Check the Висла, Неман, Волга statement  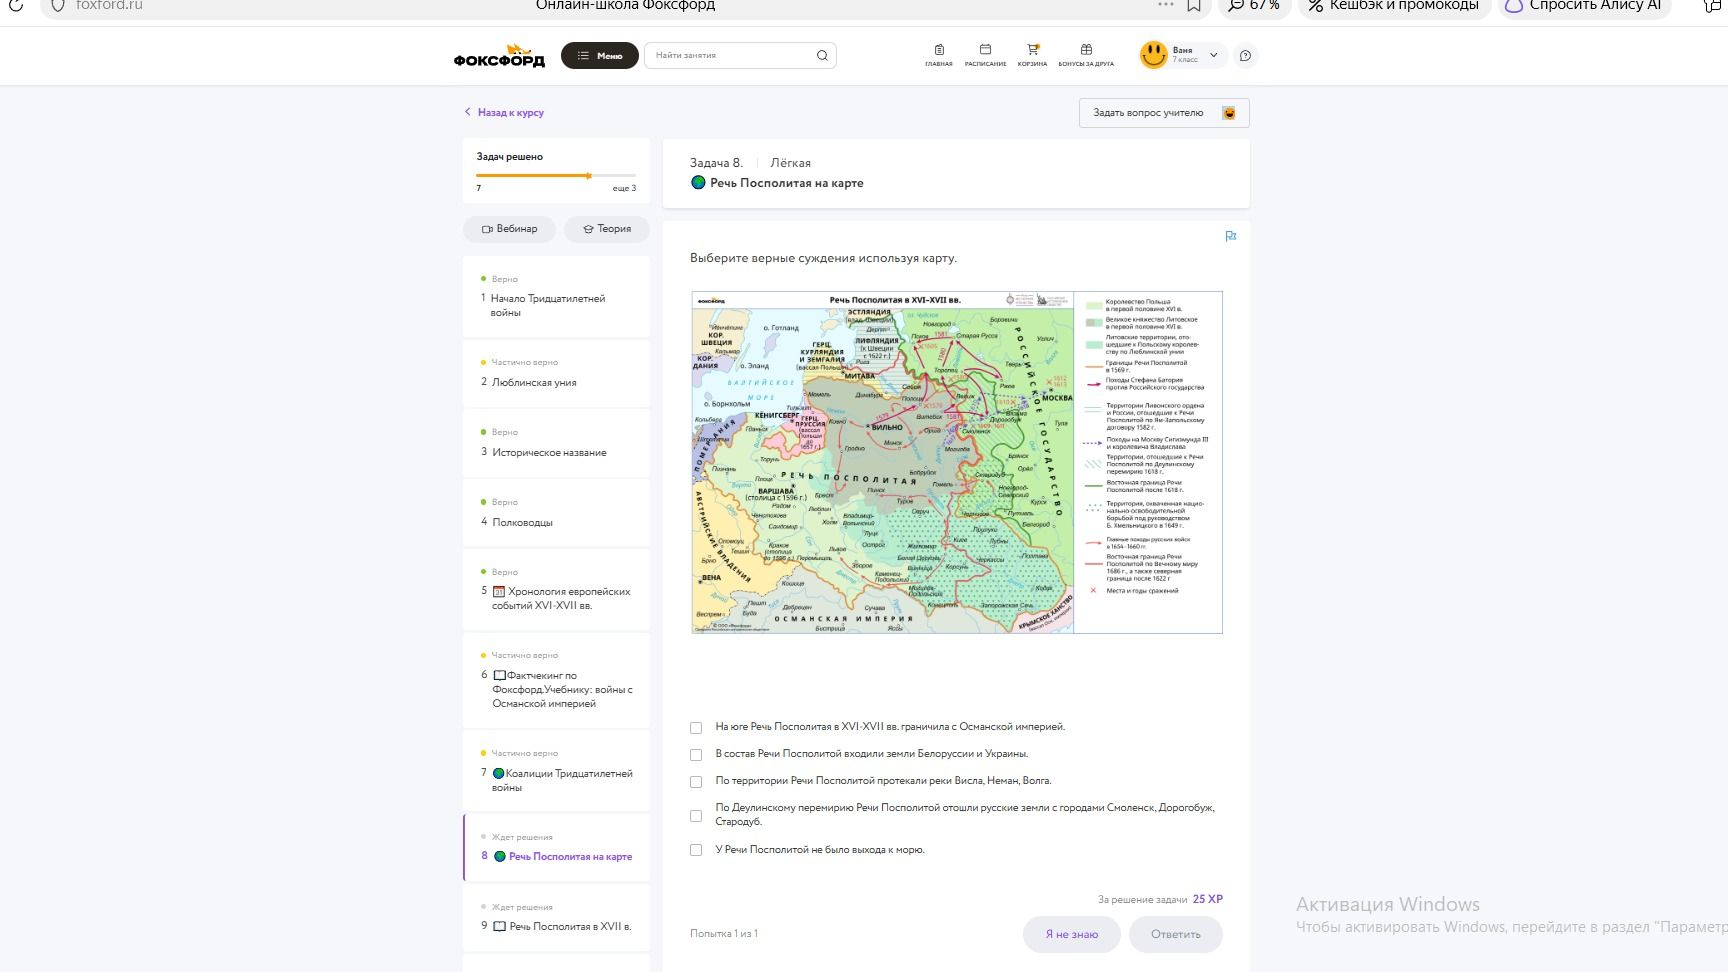696,782
